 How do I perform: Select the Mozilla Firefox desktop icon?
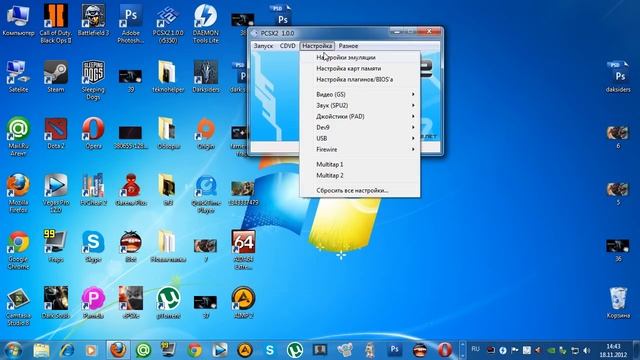(18, 193)
